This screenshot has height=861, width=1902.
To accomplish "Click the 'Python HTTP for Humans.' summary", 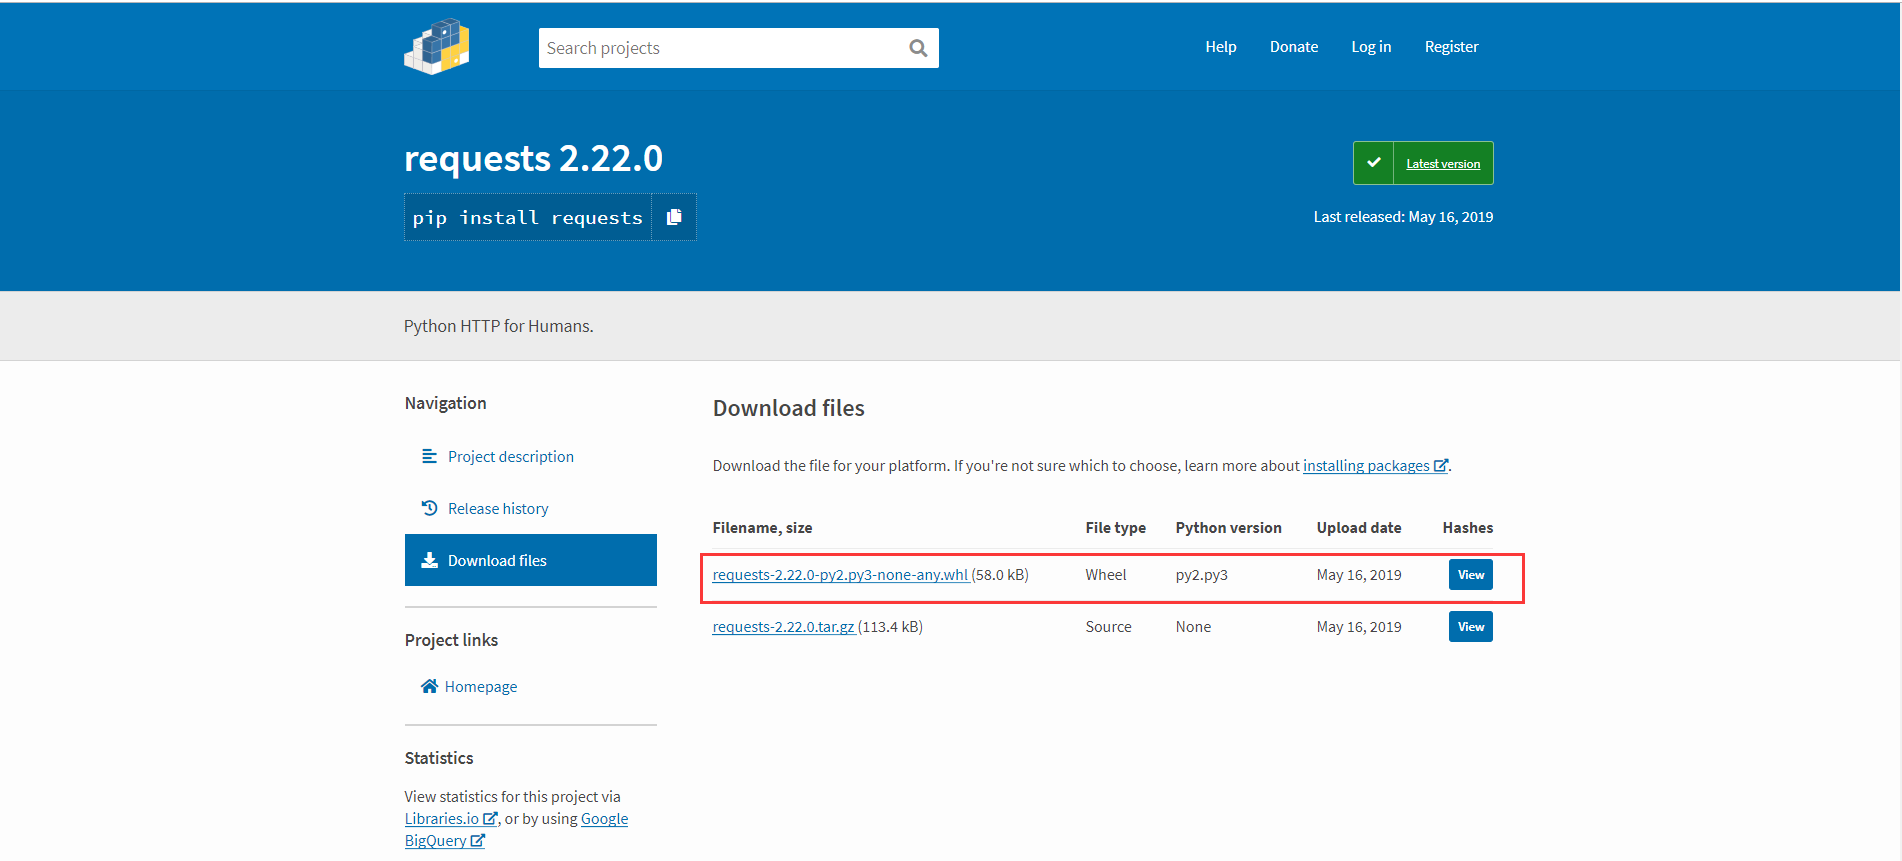I will (499, 326).
